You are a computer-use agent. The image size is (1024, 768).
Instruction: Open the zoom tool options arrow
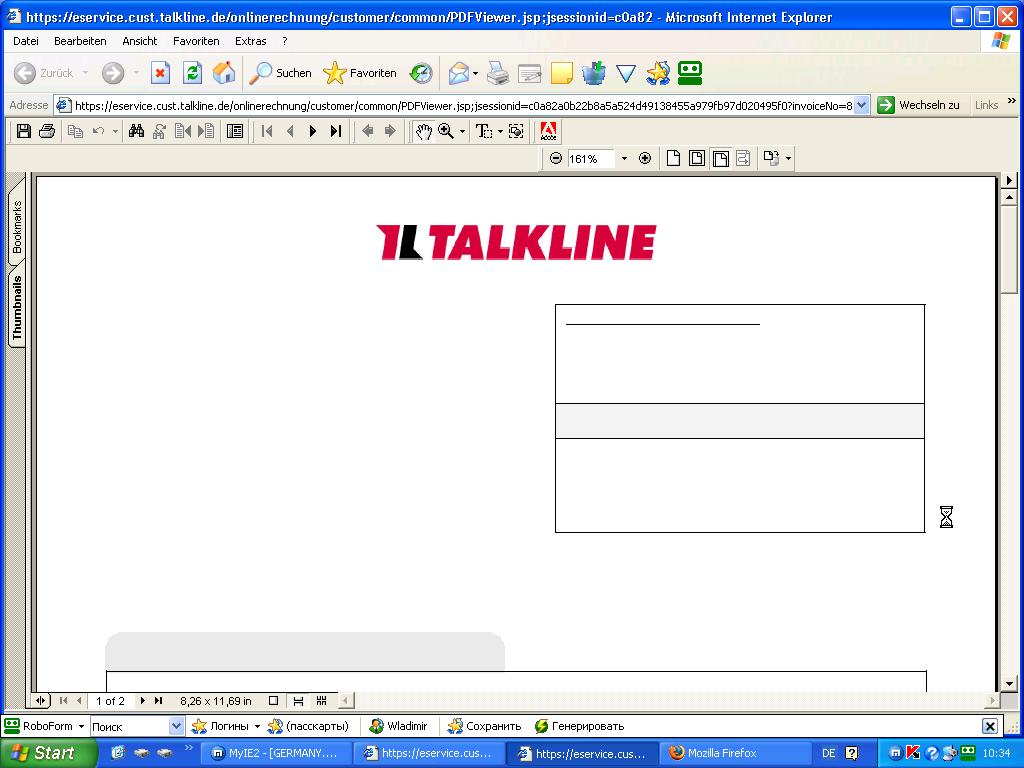(462, 131)
